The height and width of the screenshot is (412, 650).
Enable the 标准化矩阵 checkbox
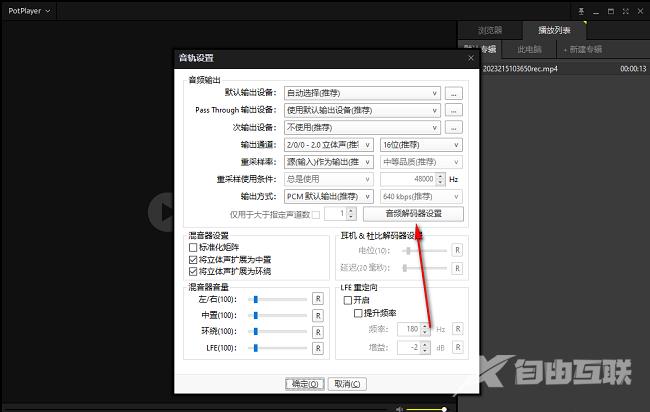[x=194, y=247]
